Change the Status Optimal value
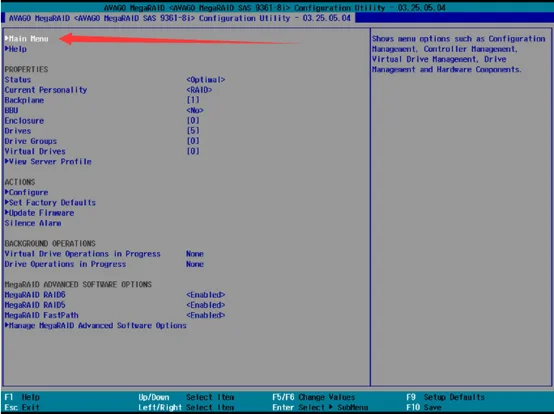Image resolution: width=554 pixels, height=414 pixels. pyautogui.click(x=206, y=79)
